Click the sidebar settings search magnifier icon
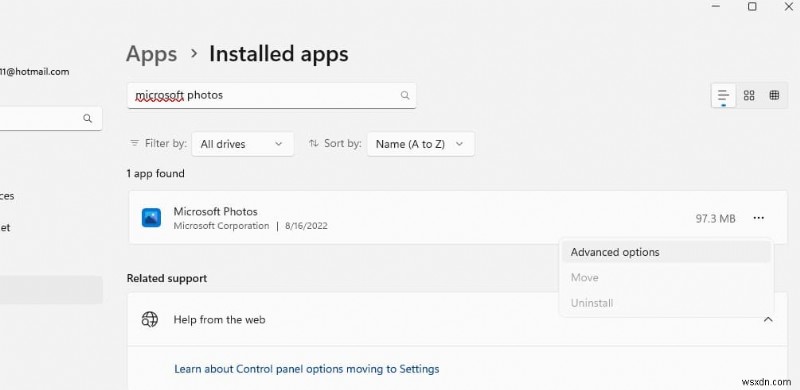The image size is (800, 390). (x=88, y=118)
